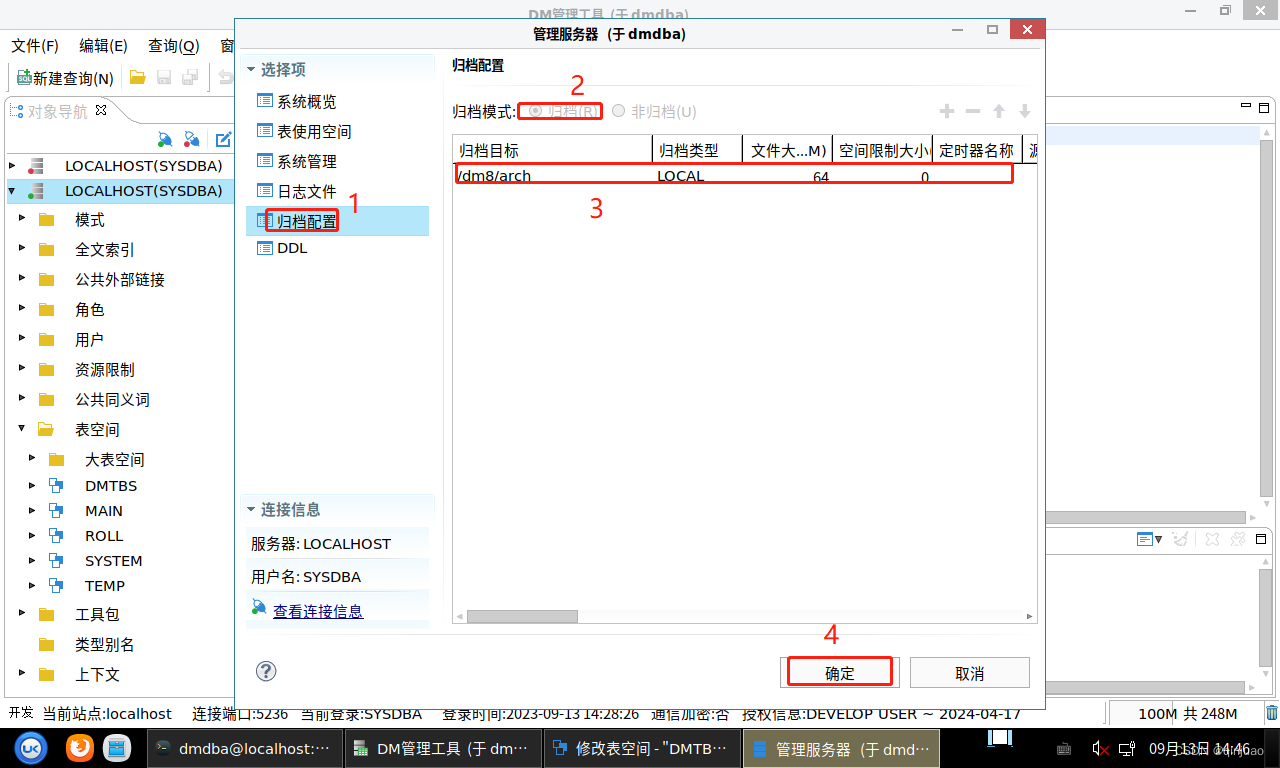
Task: Select the DMTBS tablespace
Action: coord(111,486)
